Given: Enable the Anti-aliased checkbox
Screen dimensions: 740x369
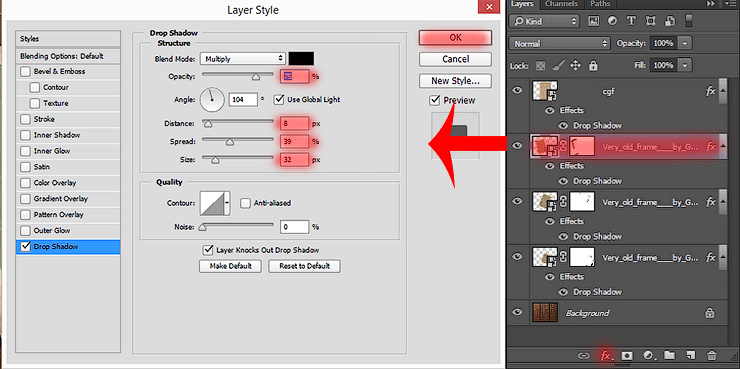Looking at the screenshot, I should tap(245, 203).
